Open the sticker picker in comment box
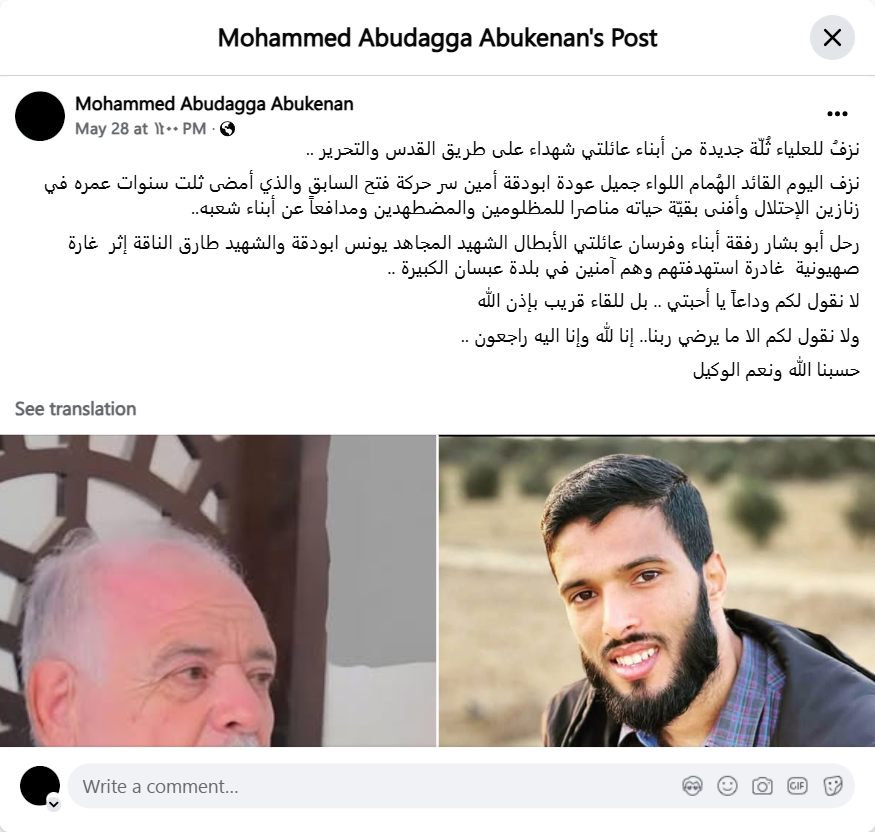 pyautogui.click(x=832, y=786)
